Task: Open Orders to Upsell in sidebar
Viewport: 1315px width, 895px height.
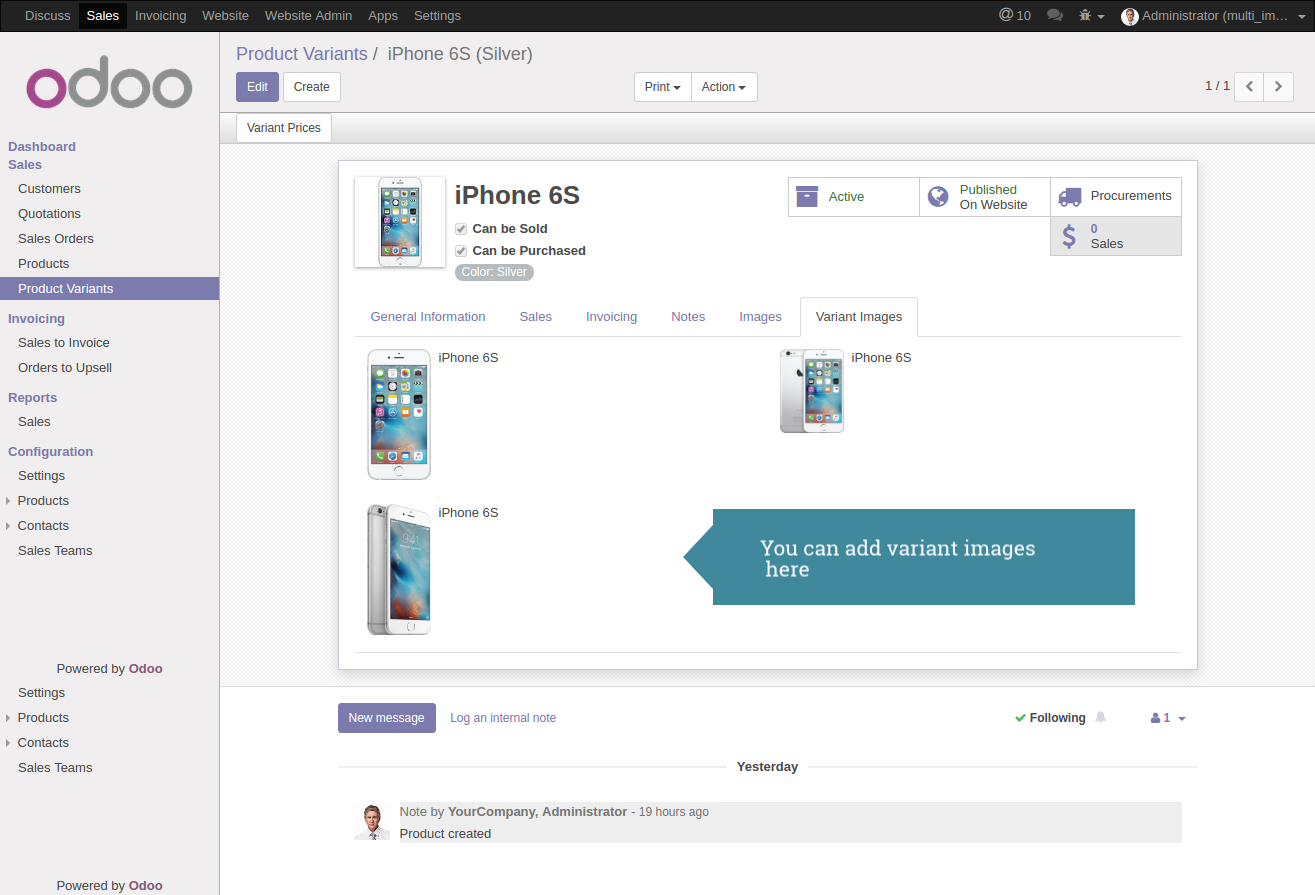Action: 65,367
